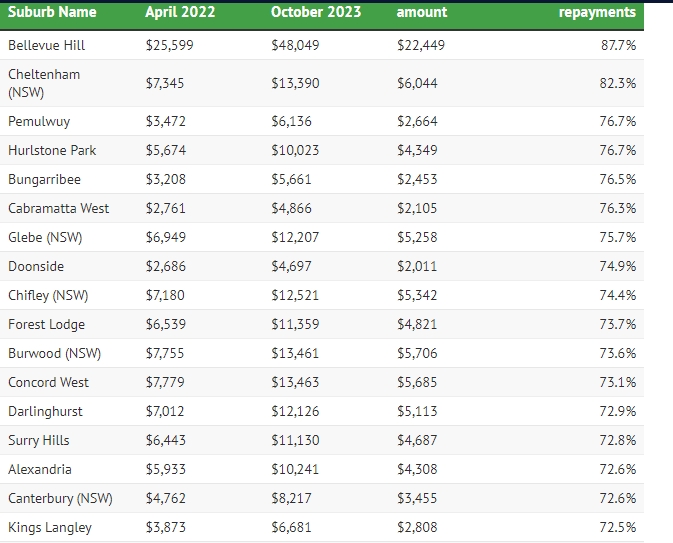Click Glebe (NSW) amount $5,258

coord(417,237)
